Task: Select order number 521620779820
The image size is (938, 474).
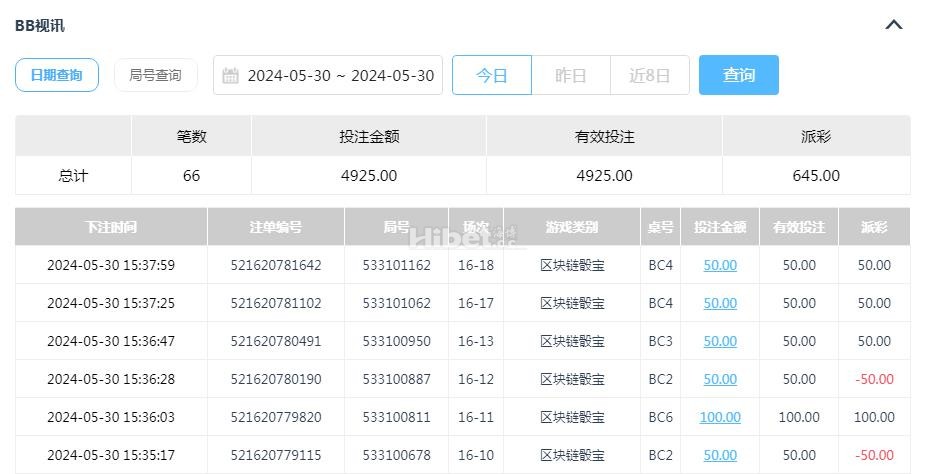Action: (x=276, y=417)
